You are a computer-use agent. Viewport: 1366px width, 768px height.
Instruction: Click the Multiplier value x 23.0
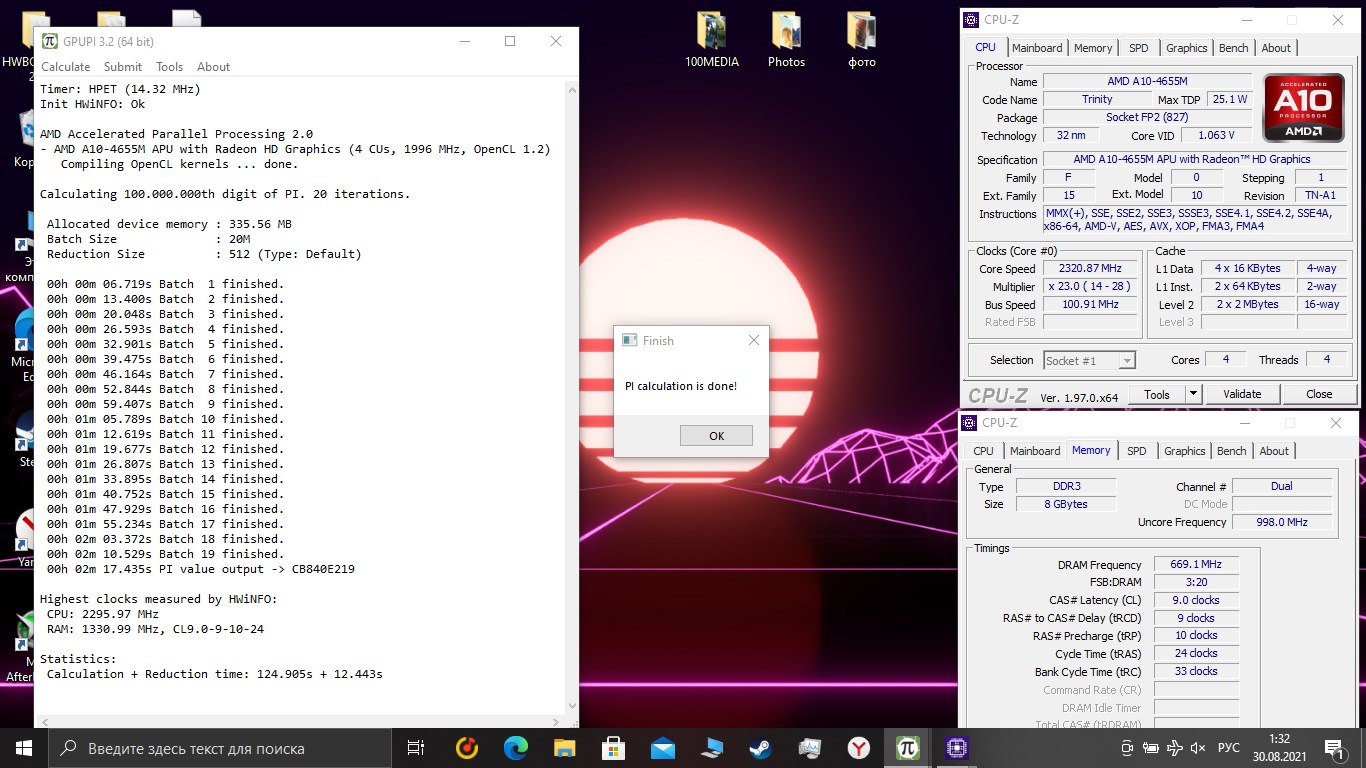[x=1089, y=286]
